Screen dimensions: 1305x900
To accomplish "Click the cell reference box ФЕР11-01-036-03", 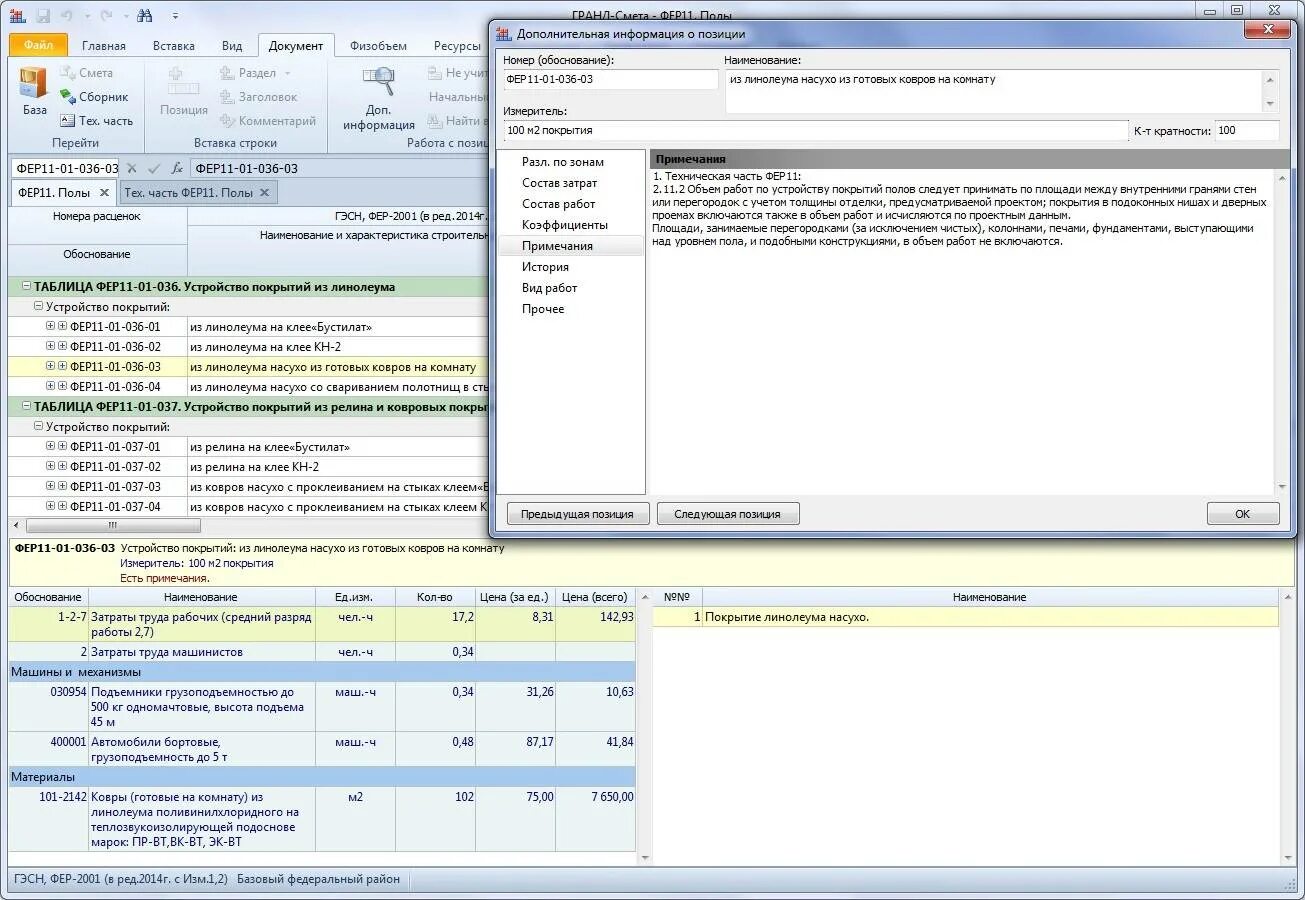I will tap(65, 168).
